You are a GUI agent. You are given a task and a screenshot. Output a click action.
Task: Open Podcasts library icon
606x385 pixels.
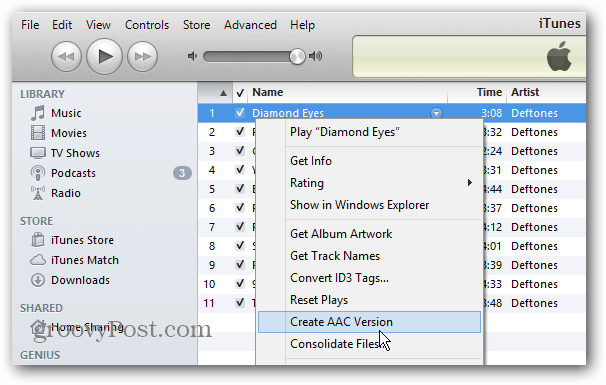[x=38, y=173]
